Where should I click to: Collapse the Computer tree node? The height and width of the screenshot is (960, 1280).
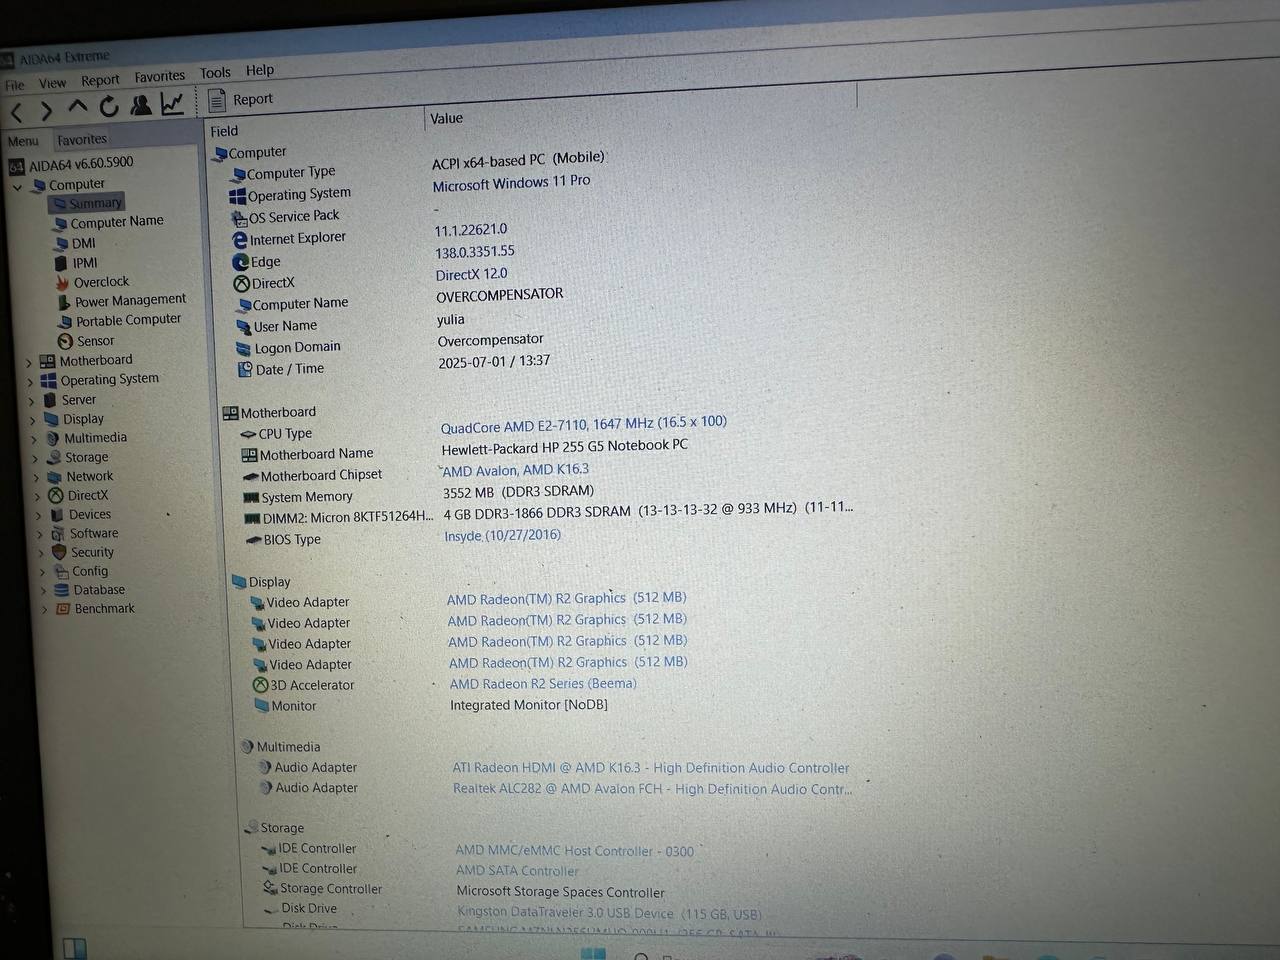click(x=17, y=187)
